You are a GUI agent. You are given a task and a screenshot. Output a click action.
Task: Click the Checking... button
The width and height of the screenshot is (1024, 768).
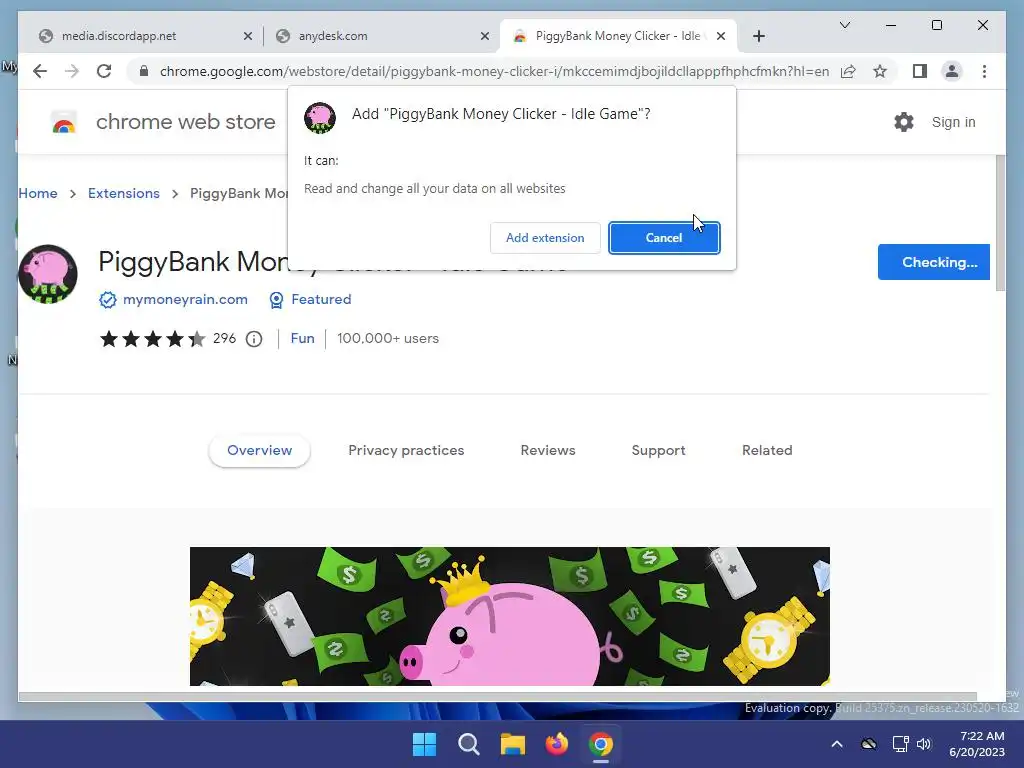click(x=934, y=262)
